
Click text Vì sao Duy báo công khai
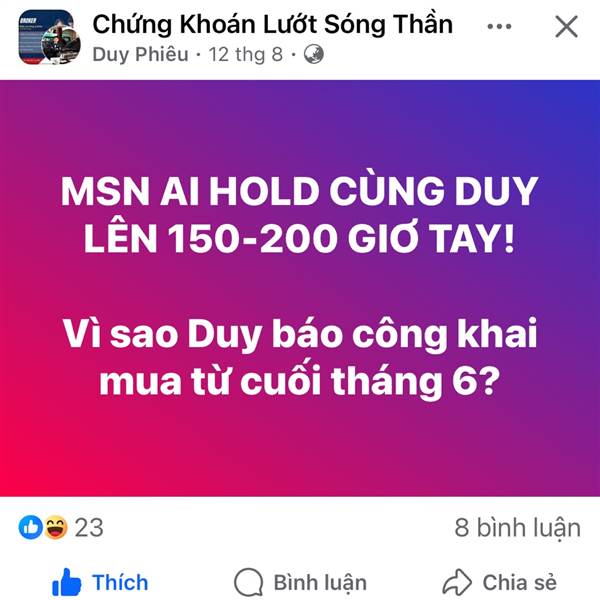tap(300, 334)
